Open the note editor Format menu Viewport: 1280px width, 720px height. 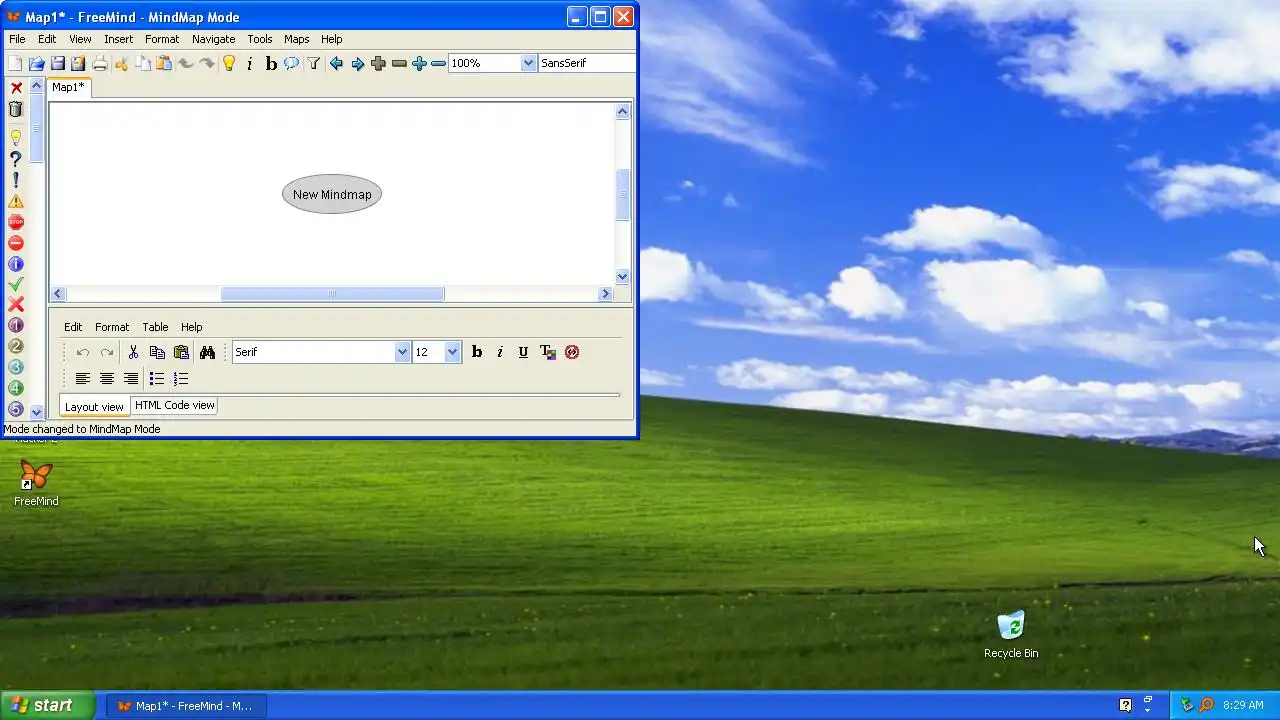pos(112,327)
